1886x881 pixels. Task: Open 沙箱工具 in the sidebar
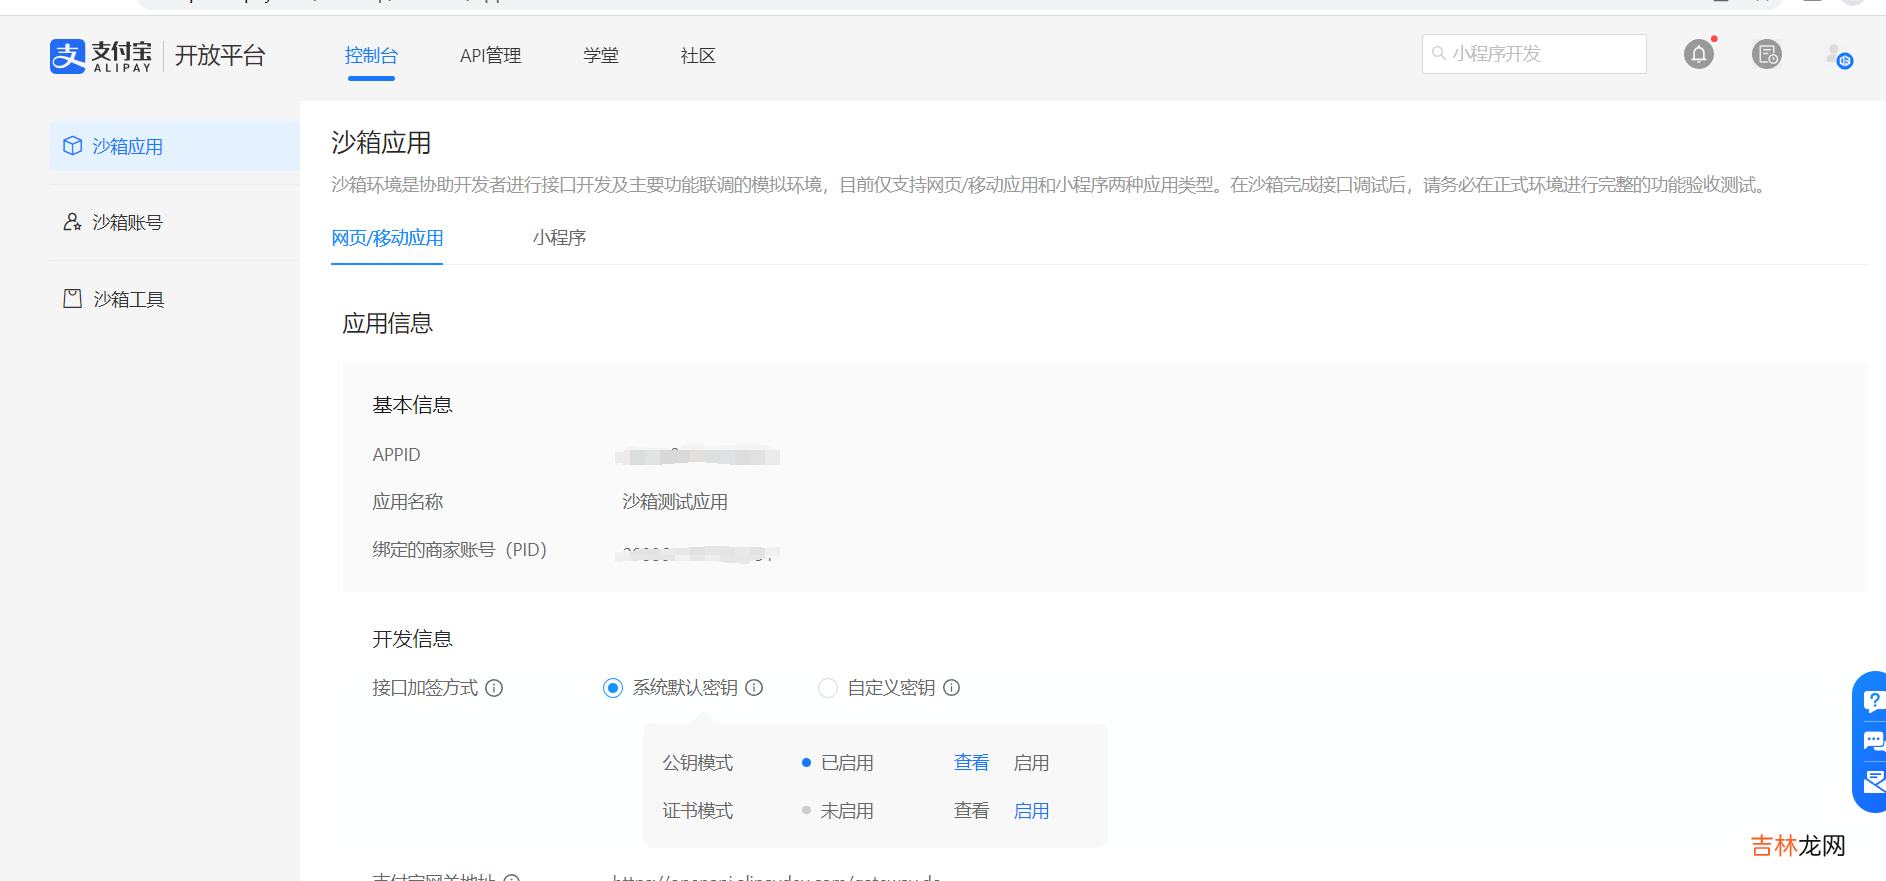[x=128, y=299]
